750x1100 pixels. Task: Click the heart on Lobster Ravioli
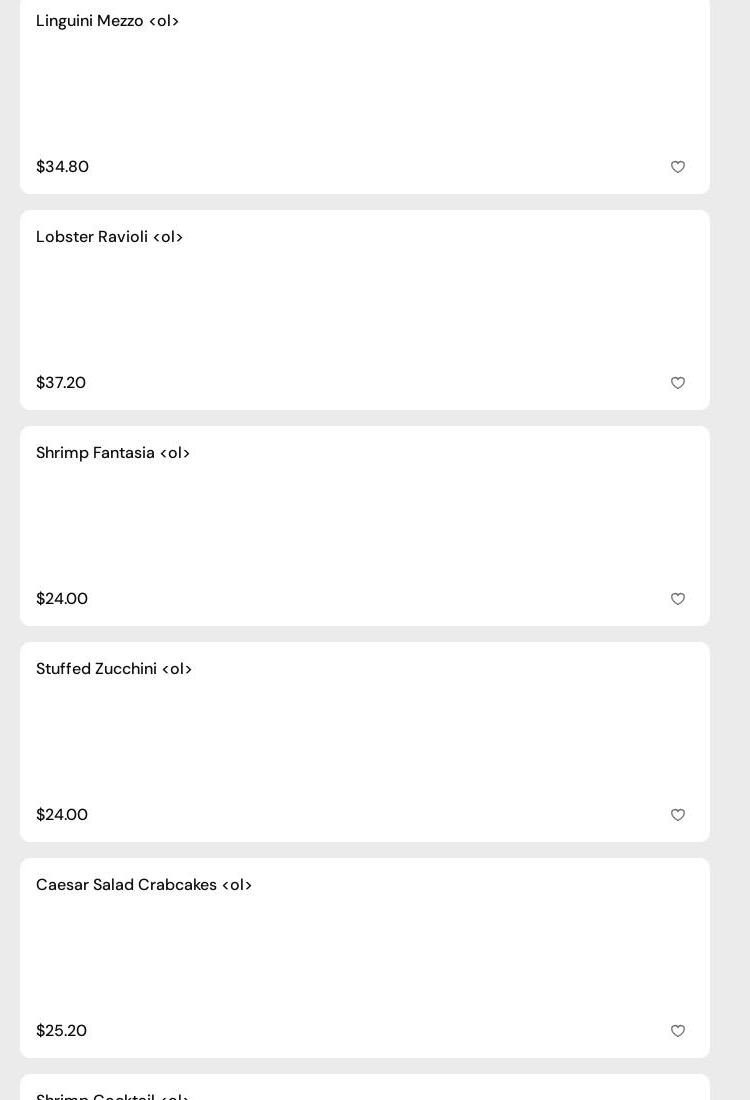(678, 383)
